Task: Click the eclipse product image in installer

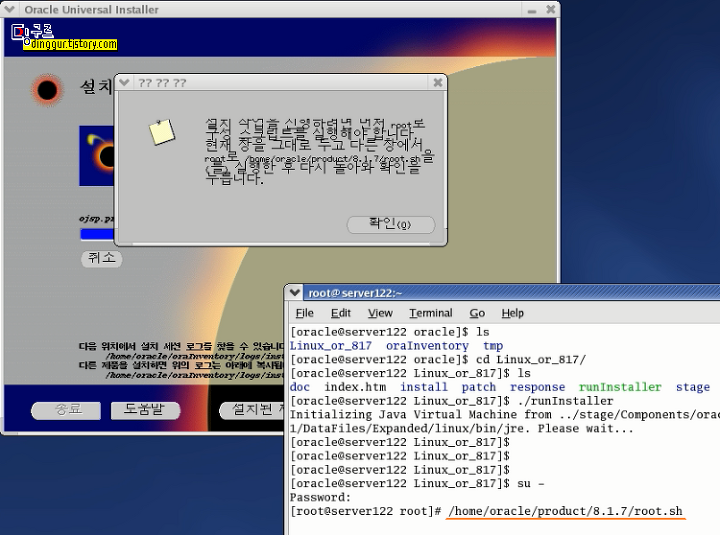Action: [96, 156]
